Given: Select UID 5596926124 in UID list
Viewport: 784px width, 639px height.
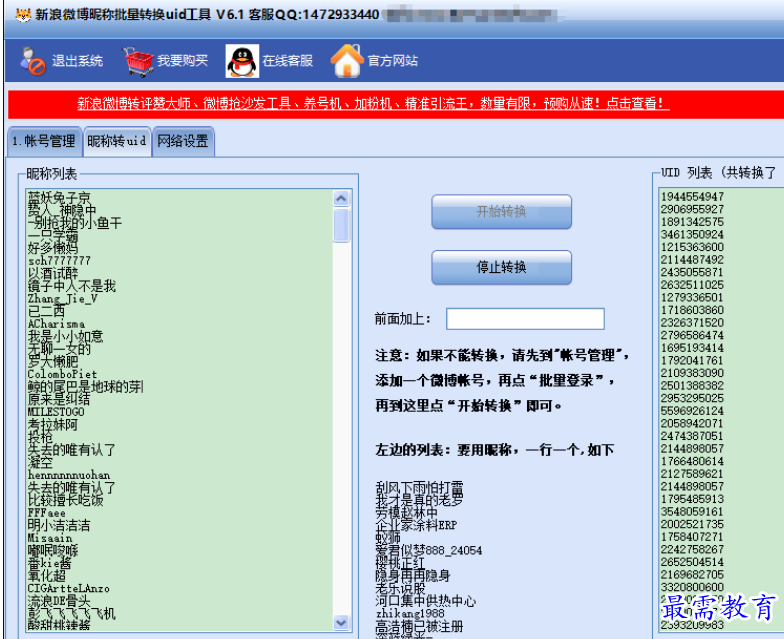Looking at the screenshot, I should pos(692,410).
